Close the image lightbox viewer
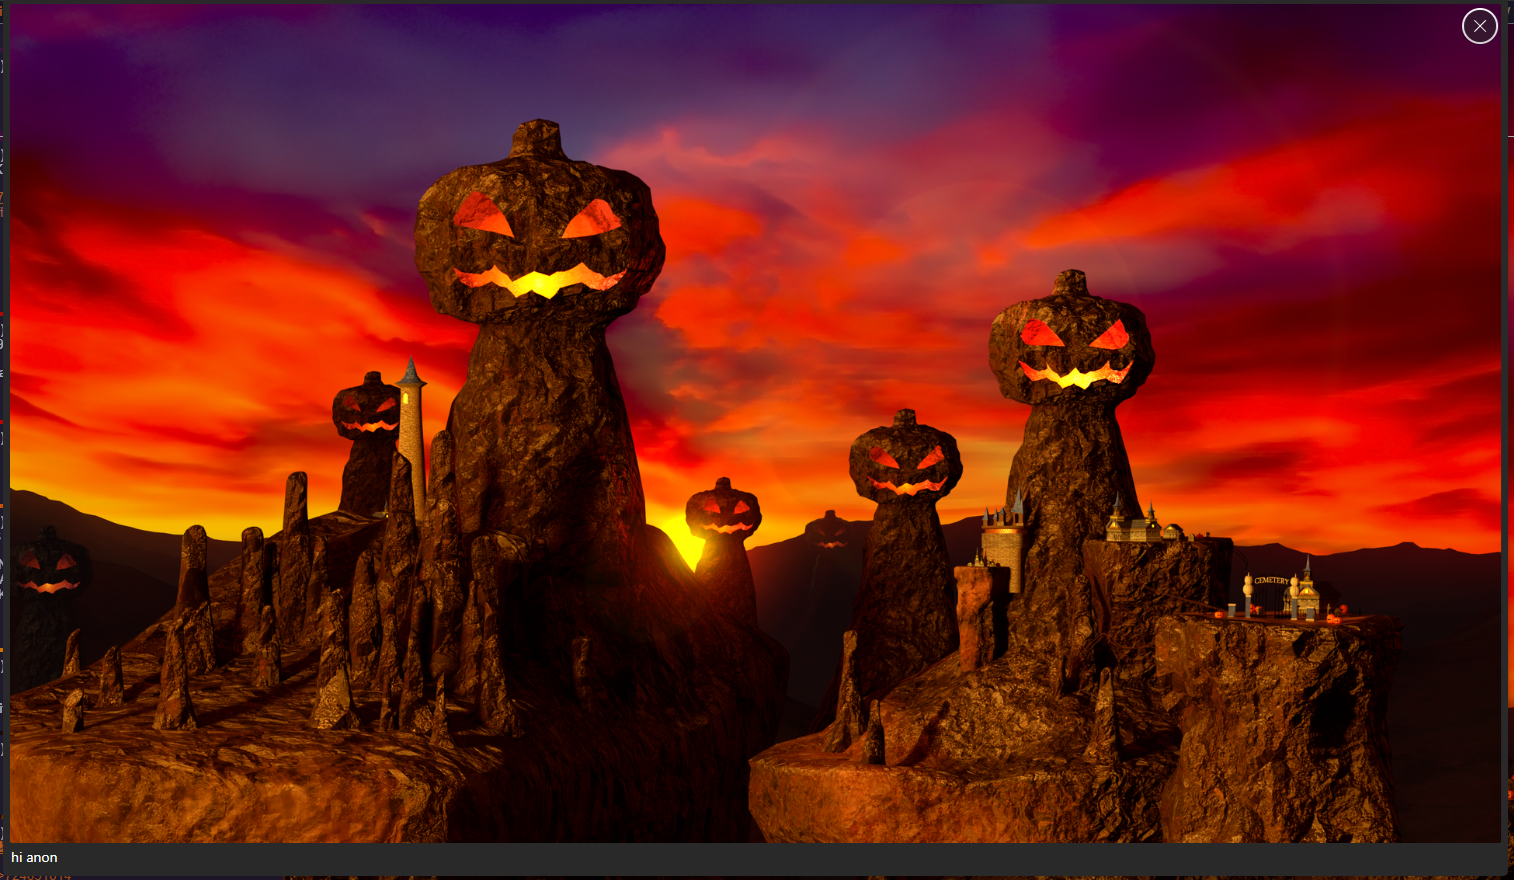Image resolution: width=1514 pixels, height=880 pixels. pos(1479,26)
